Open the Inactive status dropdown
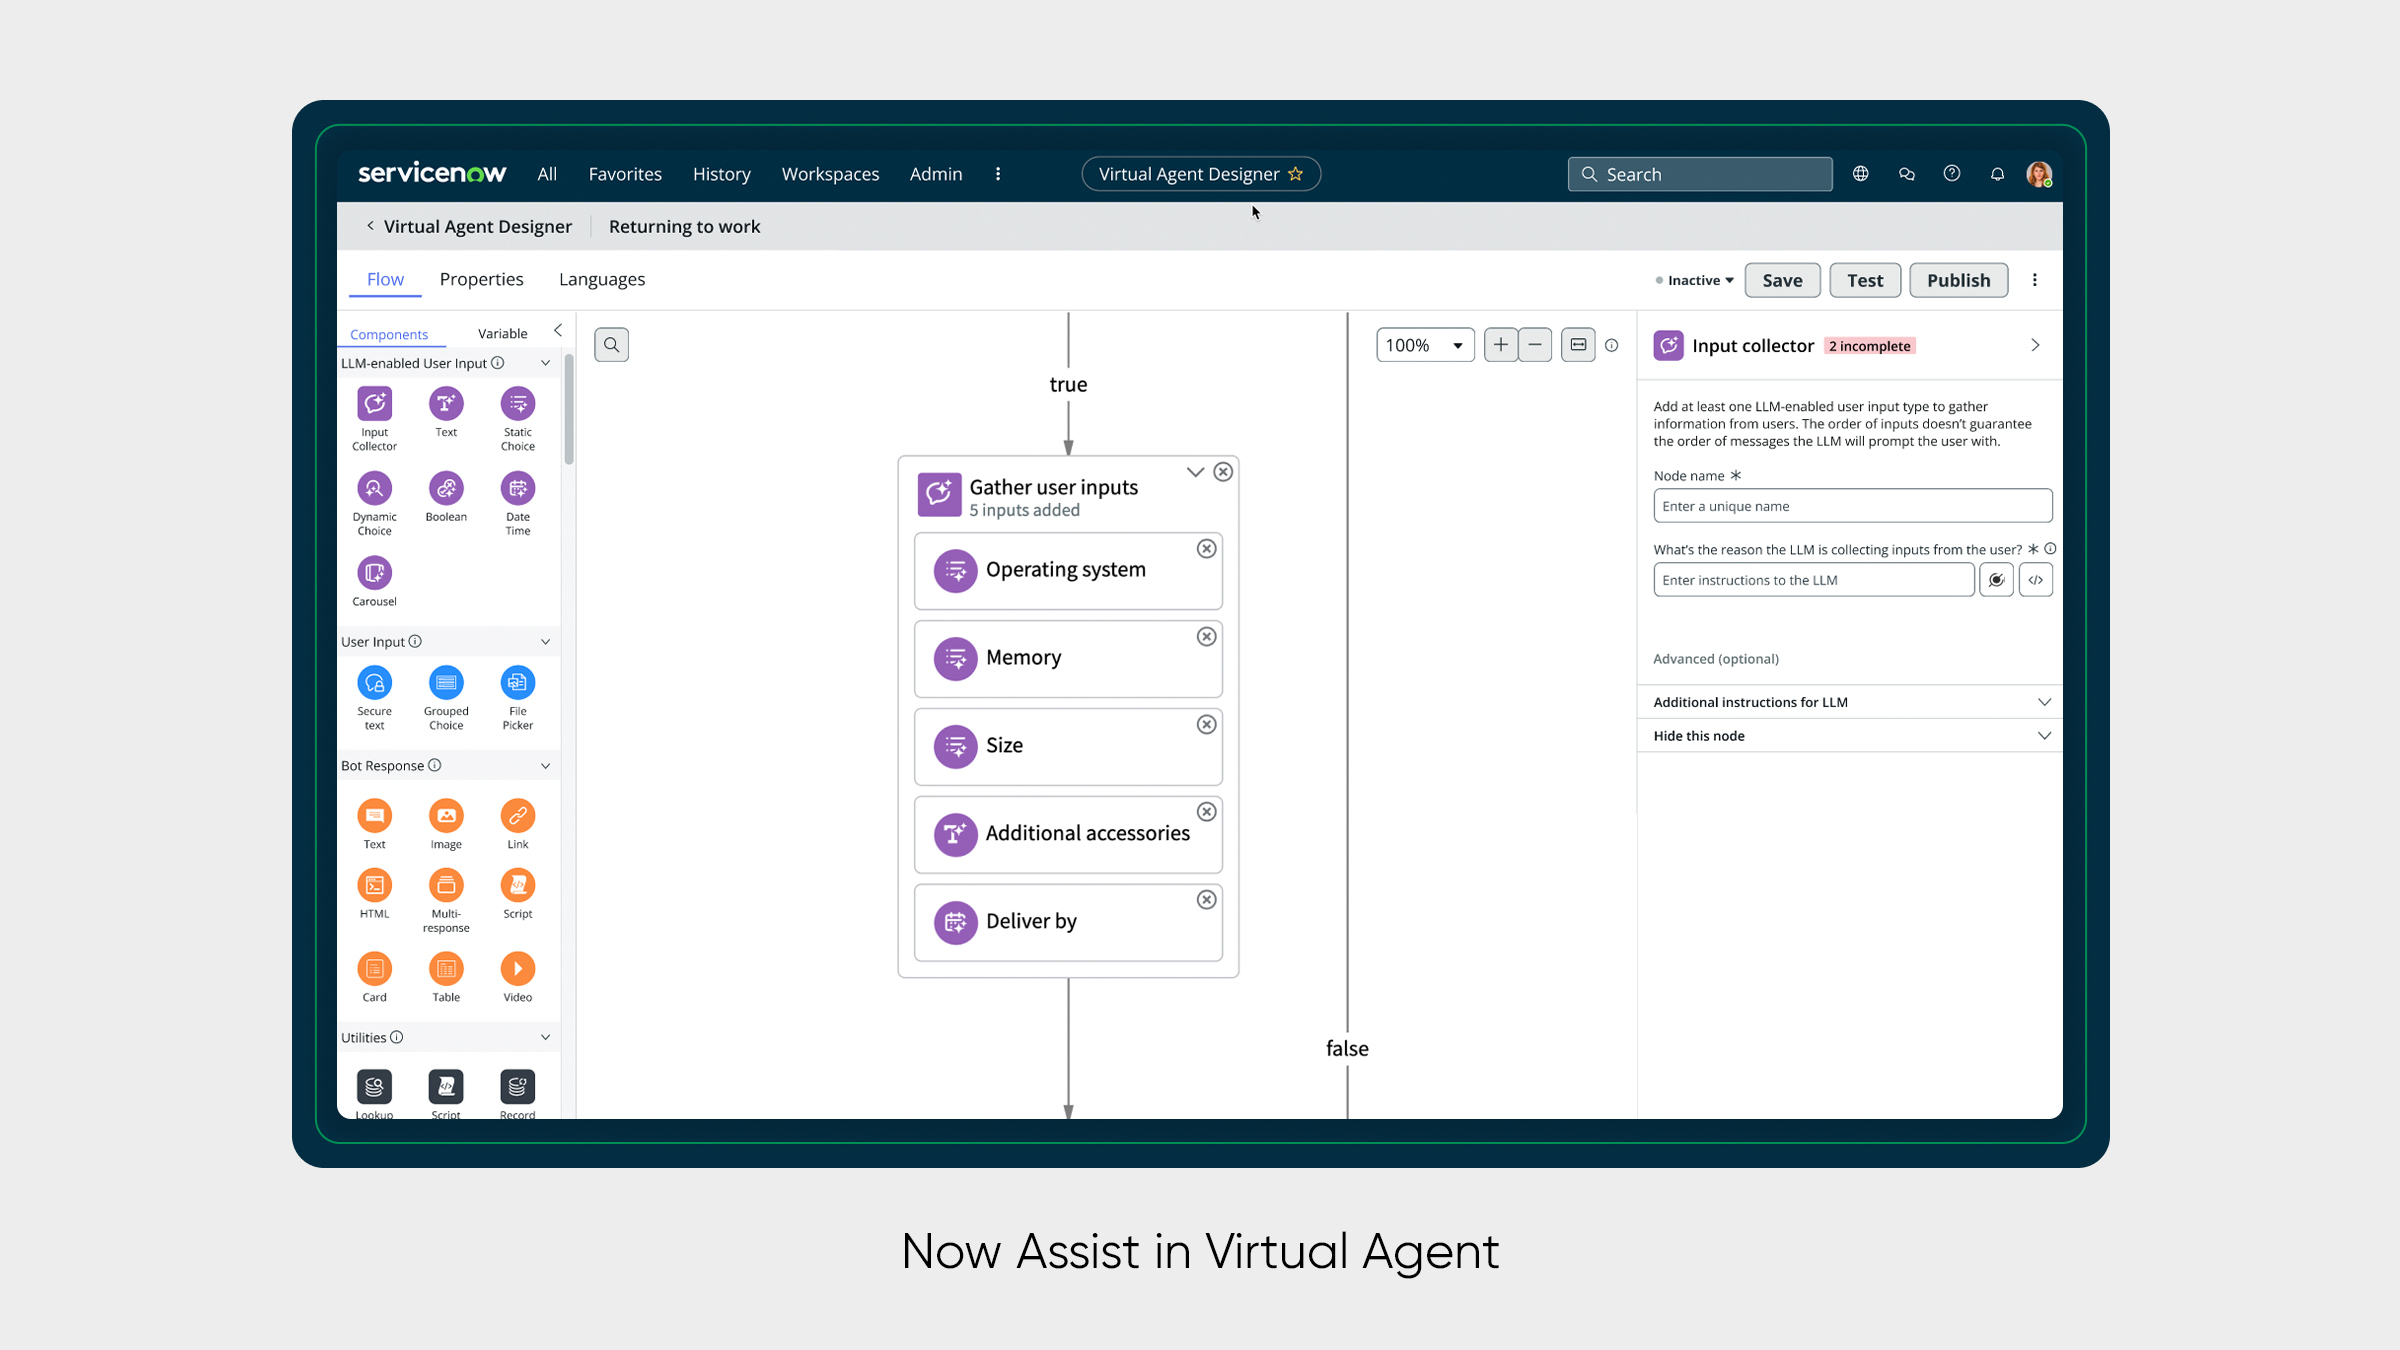This screenshot has height=1350, width=2400. click(1696, 281)
